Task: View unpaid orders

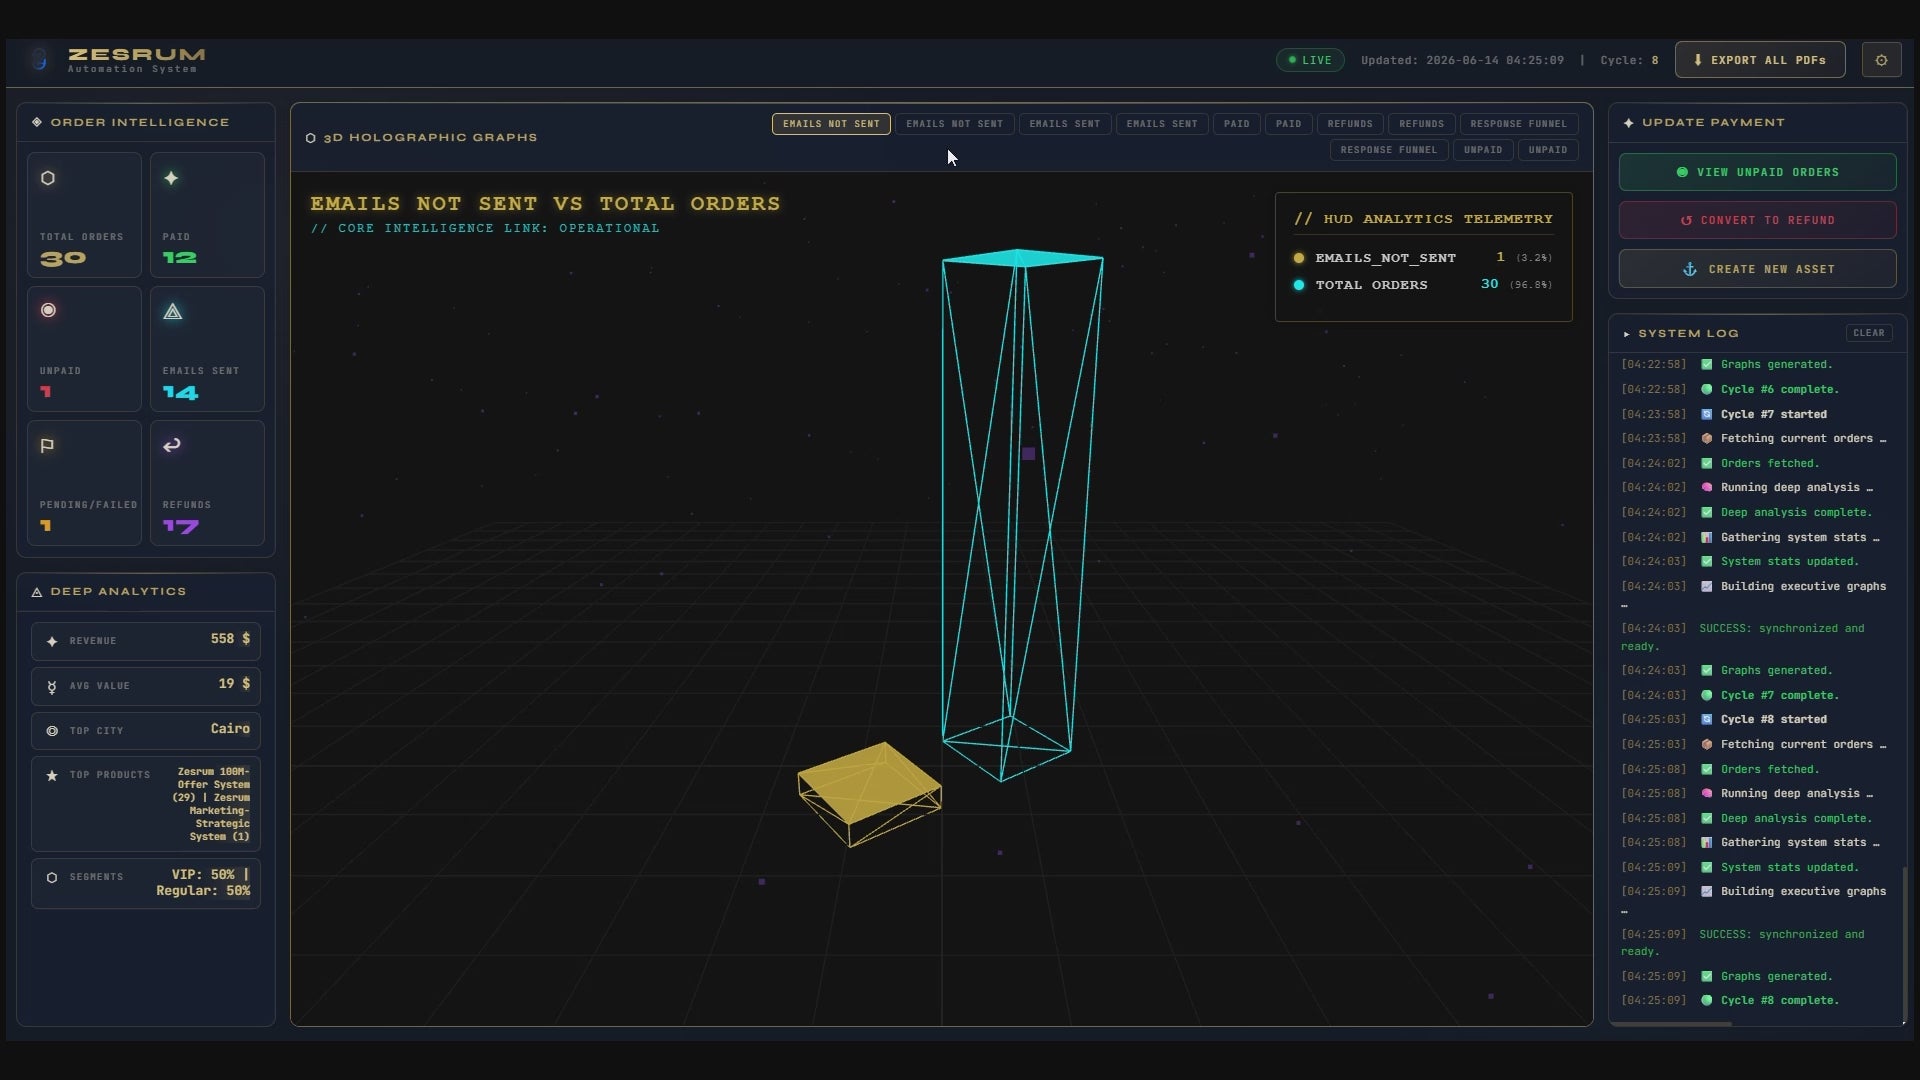Action: point(1757,172)
